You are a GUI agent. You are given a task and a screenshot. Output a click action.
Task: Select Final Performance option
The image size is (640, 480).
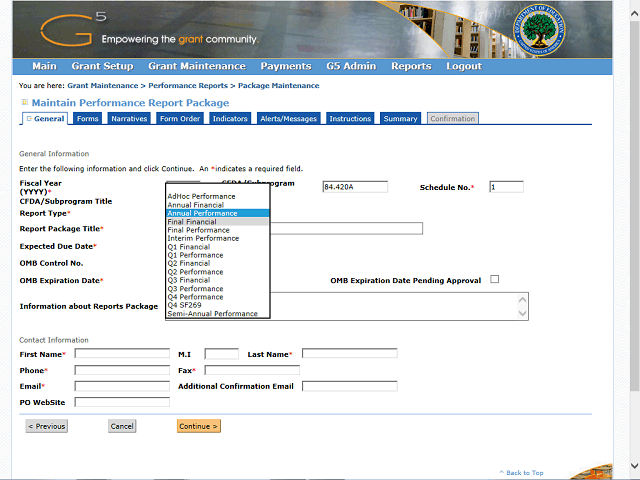[218, 230]
